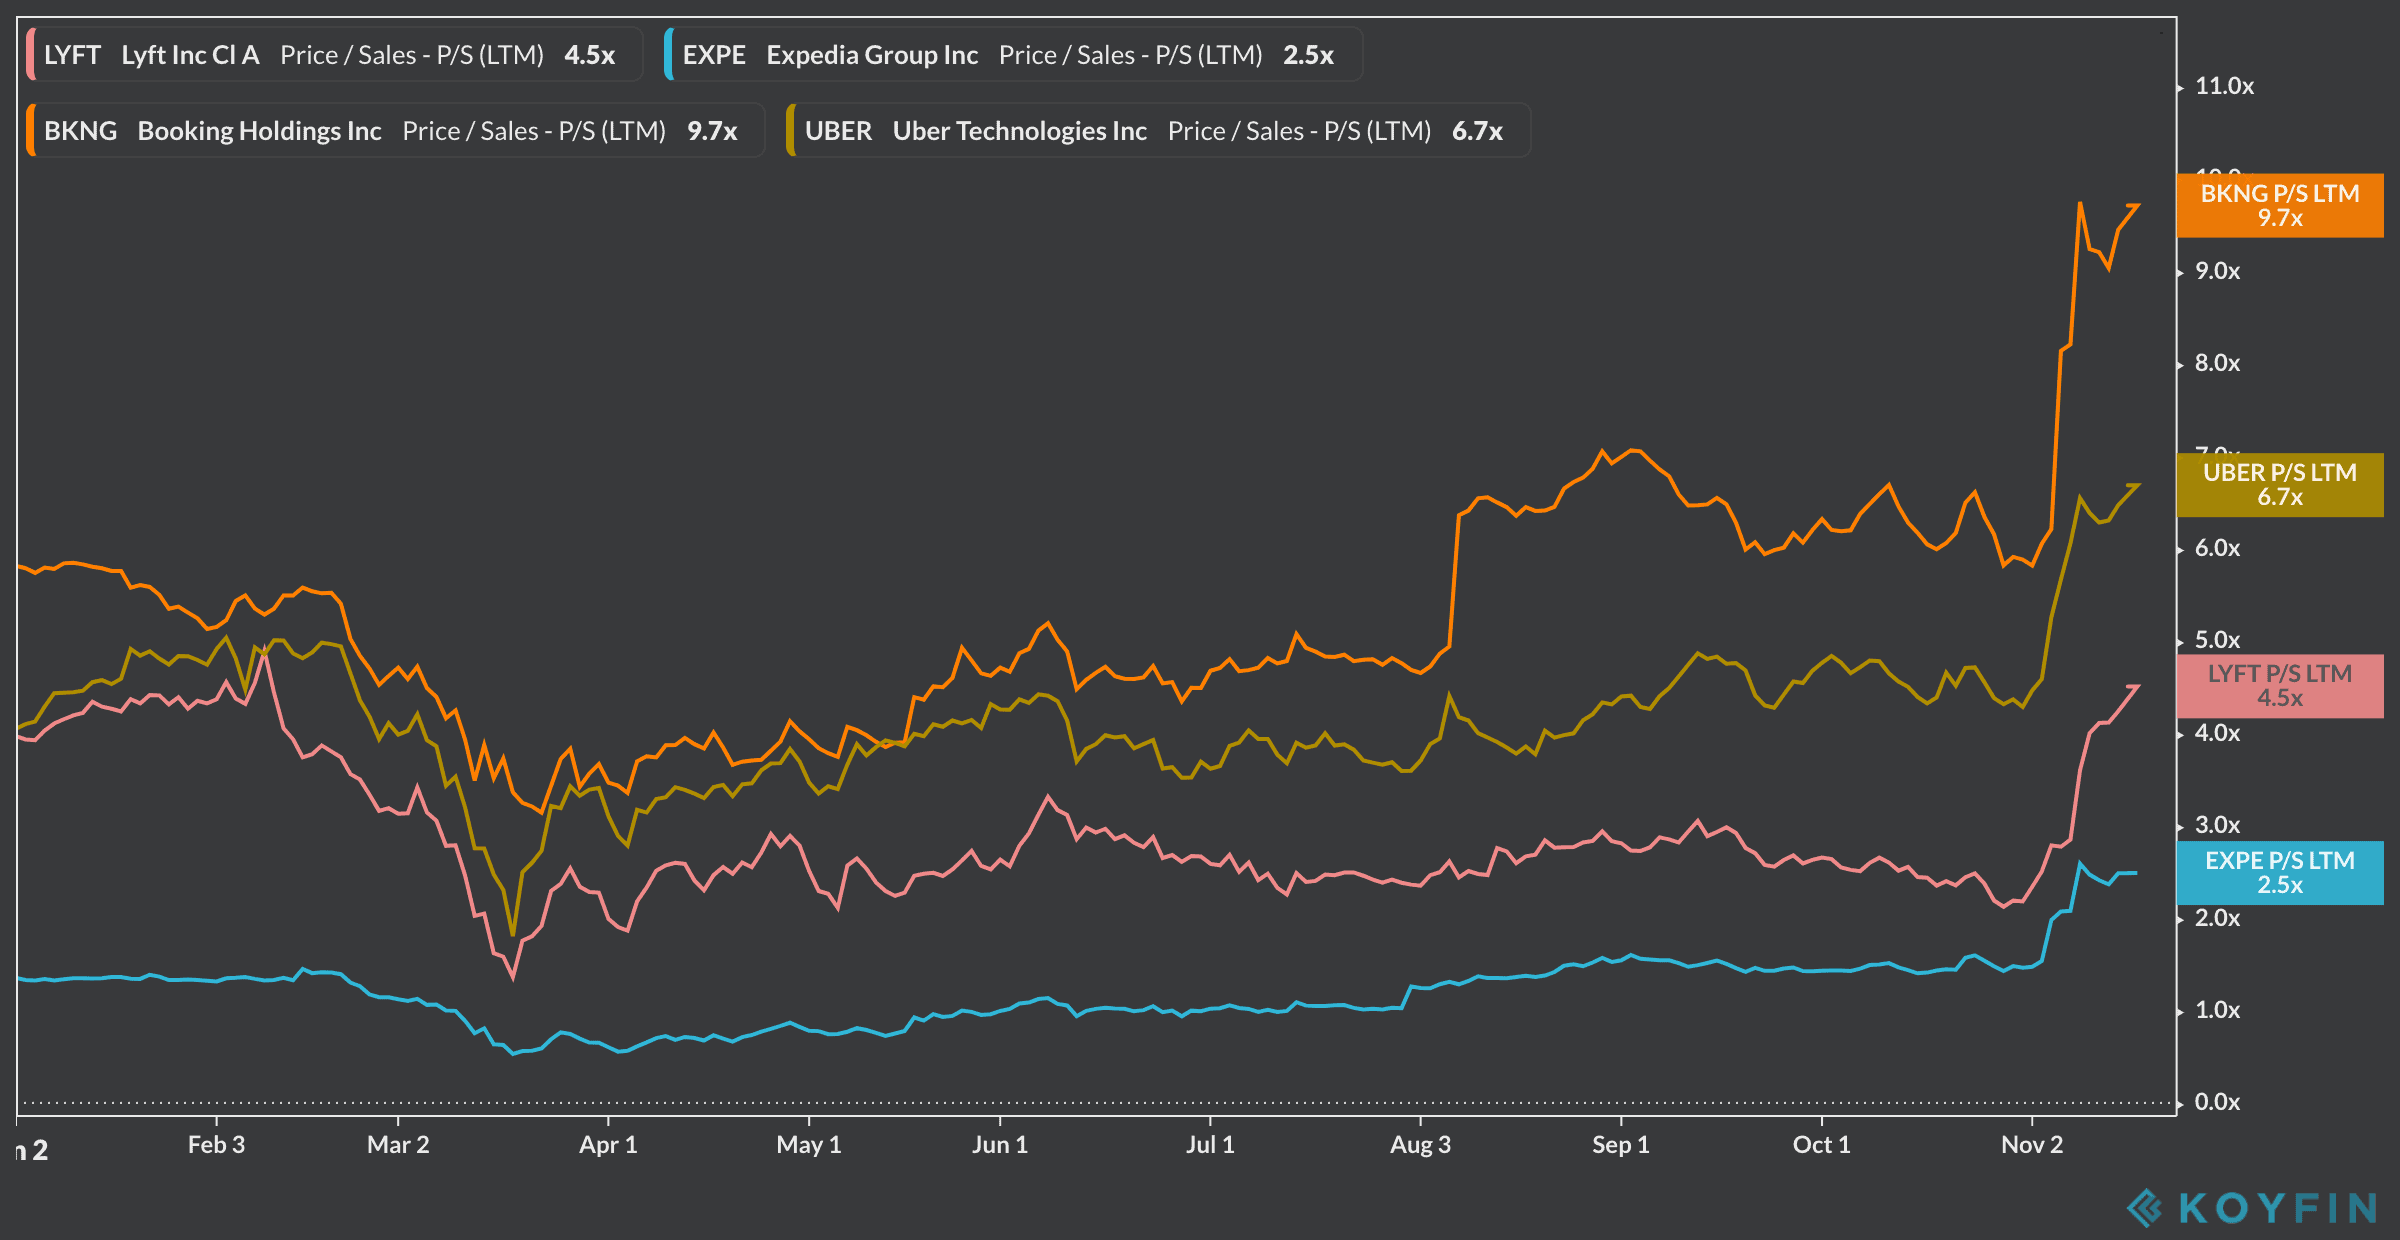Click the blue EXPE color bar in legend
2400x1240 pixels.
point(669,55)
